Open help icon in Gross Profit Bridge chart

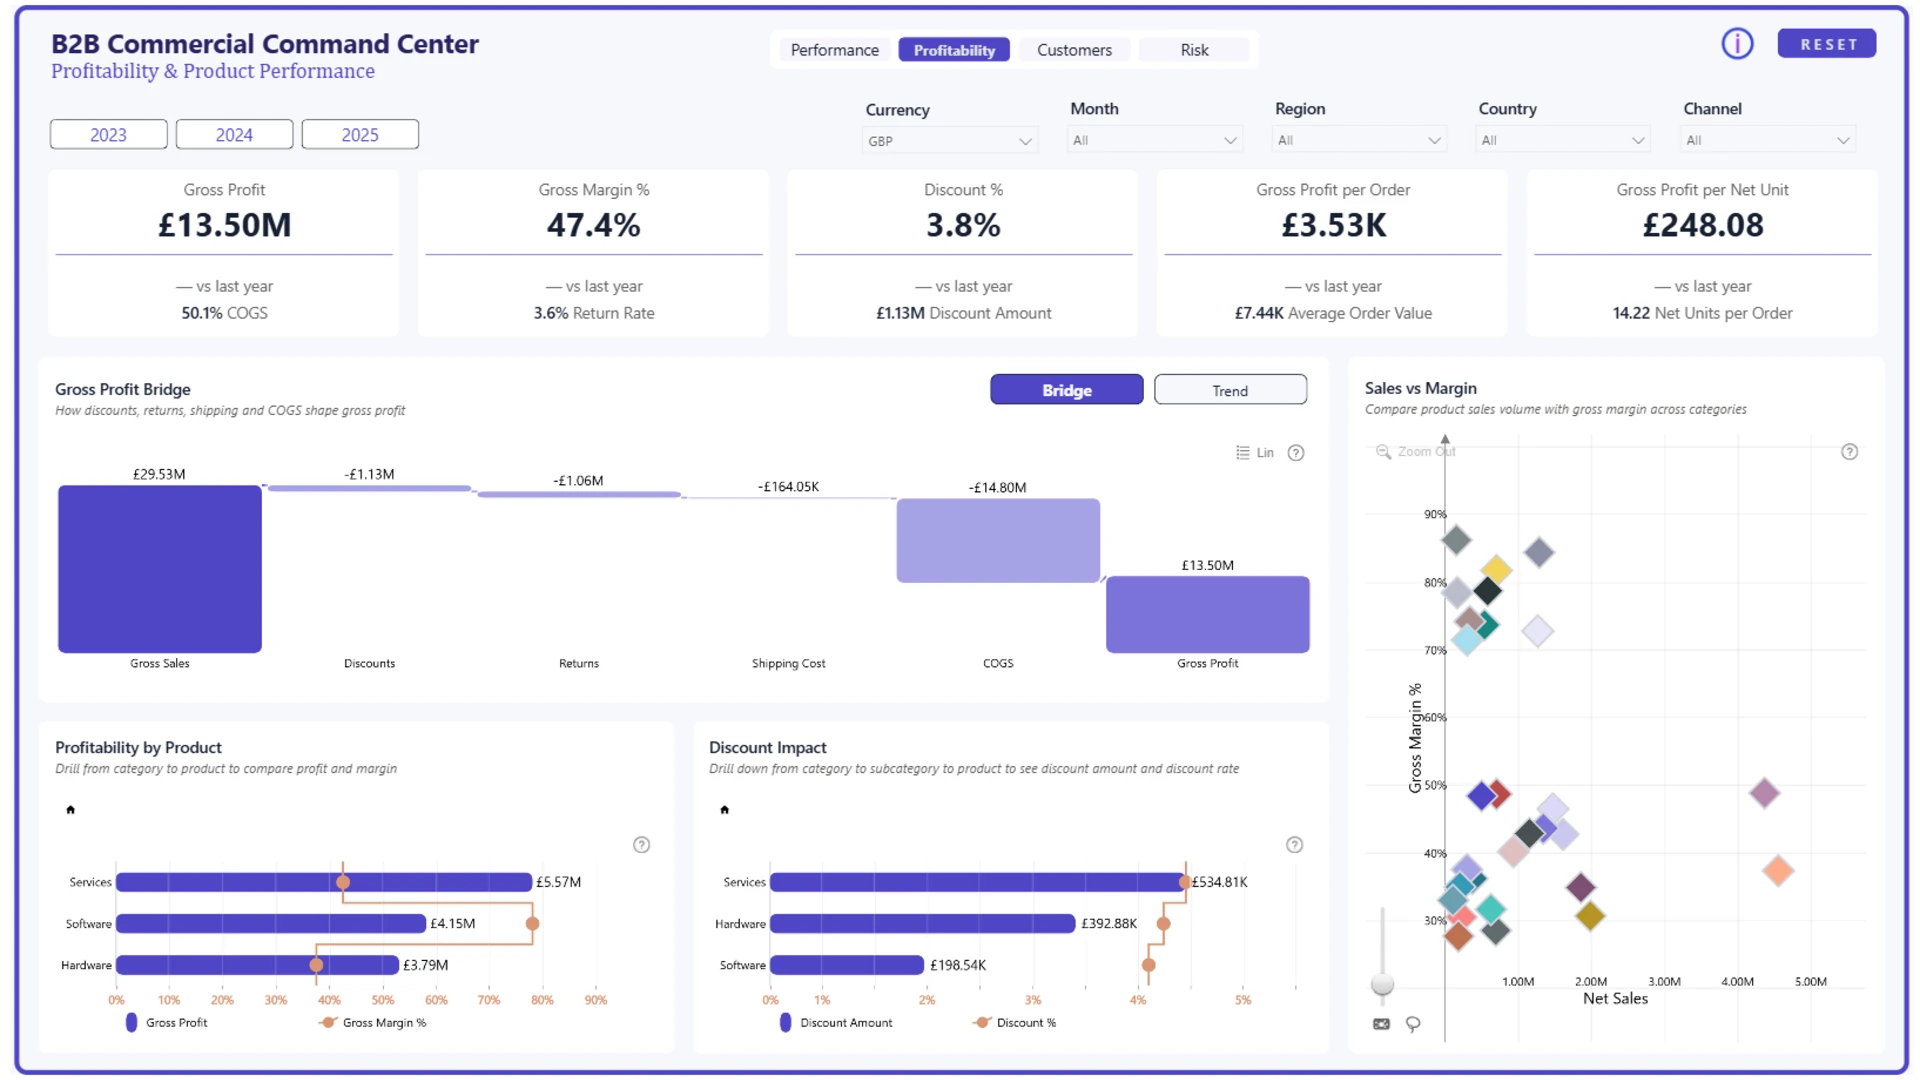click(x=1296, y=453)
